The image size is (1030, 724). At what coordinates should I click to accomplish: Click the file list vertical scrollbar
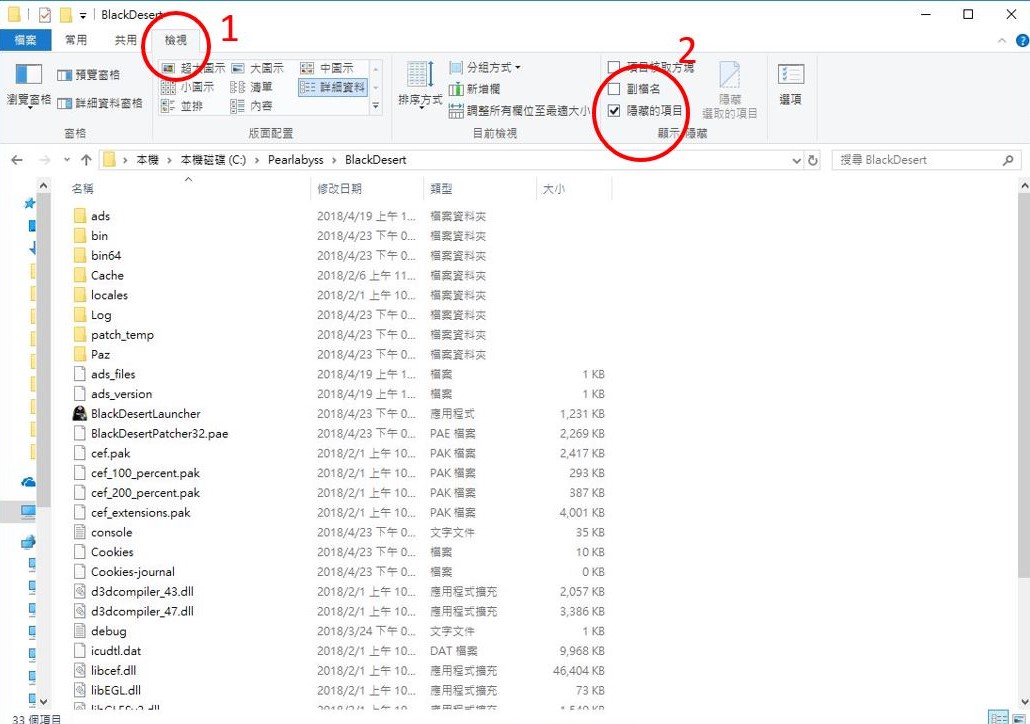(x=1023, y=387)
